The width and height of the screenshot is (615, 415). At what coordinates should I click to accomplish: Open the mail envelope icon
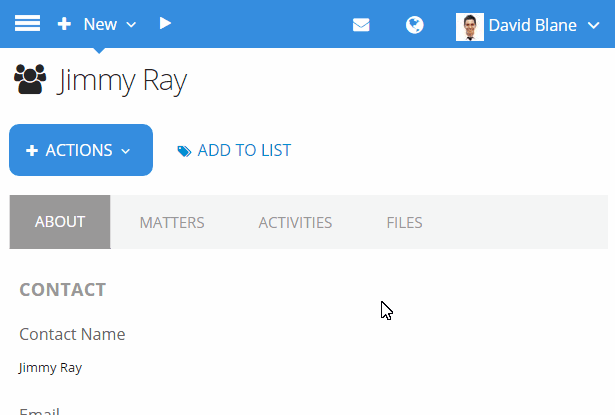click(x=361, y=25)
